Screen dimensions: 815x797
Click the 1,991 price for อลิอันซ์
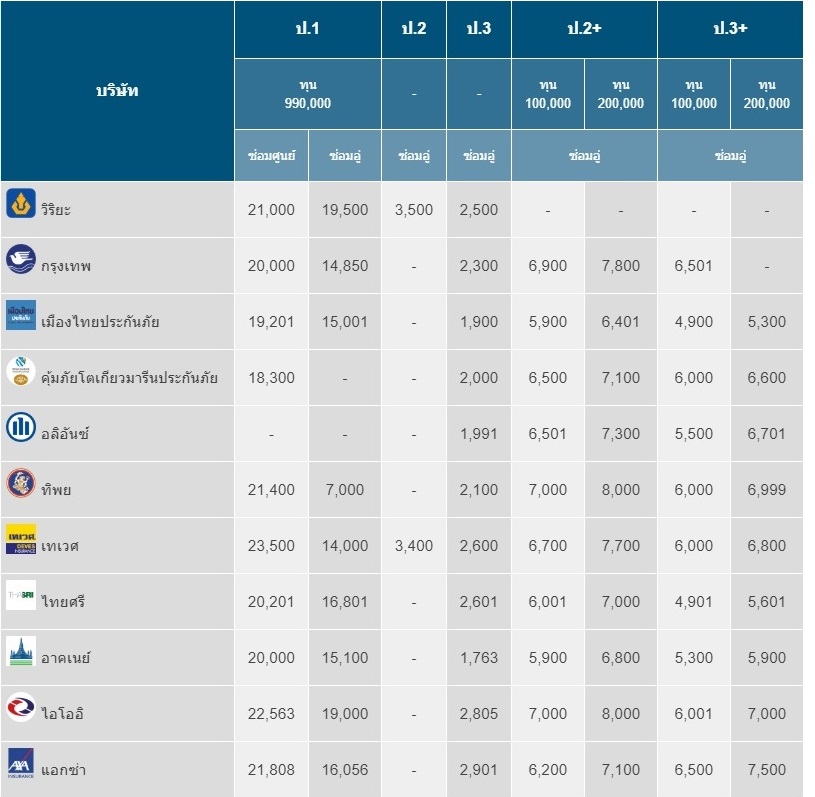tap(479, 434)
